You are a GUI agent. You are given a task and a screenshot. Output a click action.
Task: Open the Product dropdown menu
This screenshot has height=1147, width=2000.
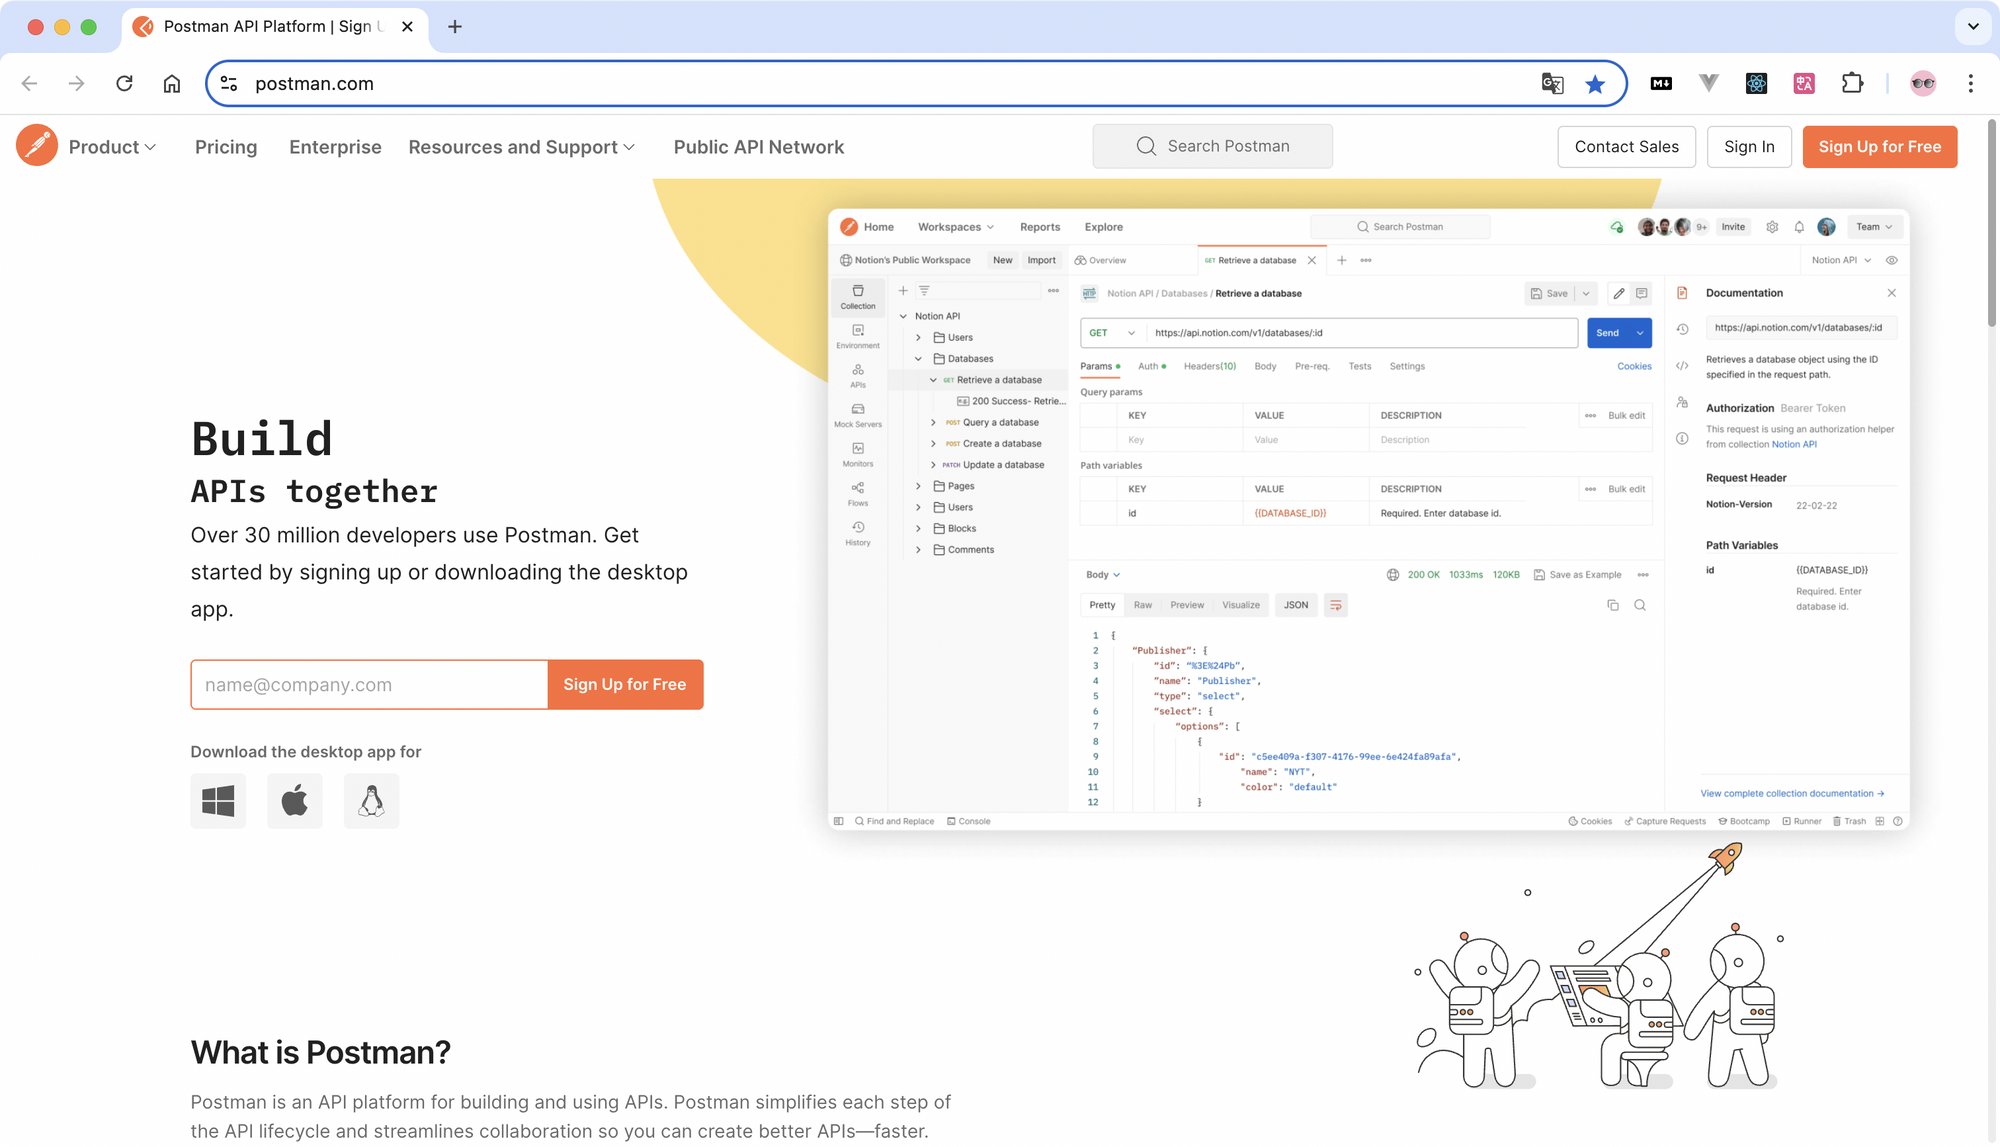coord(111,147)
